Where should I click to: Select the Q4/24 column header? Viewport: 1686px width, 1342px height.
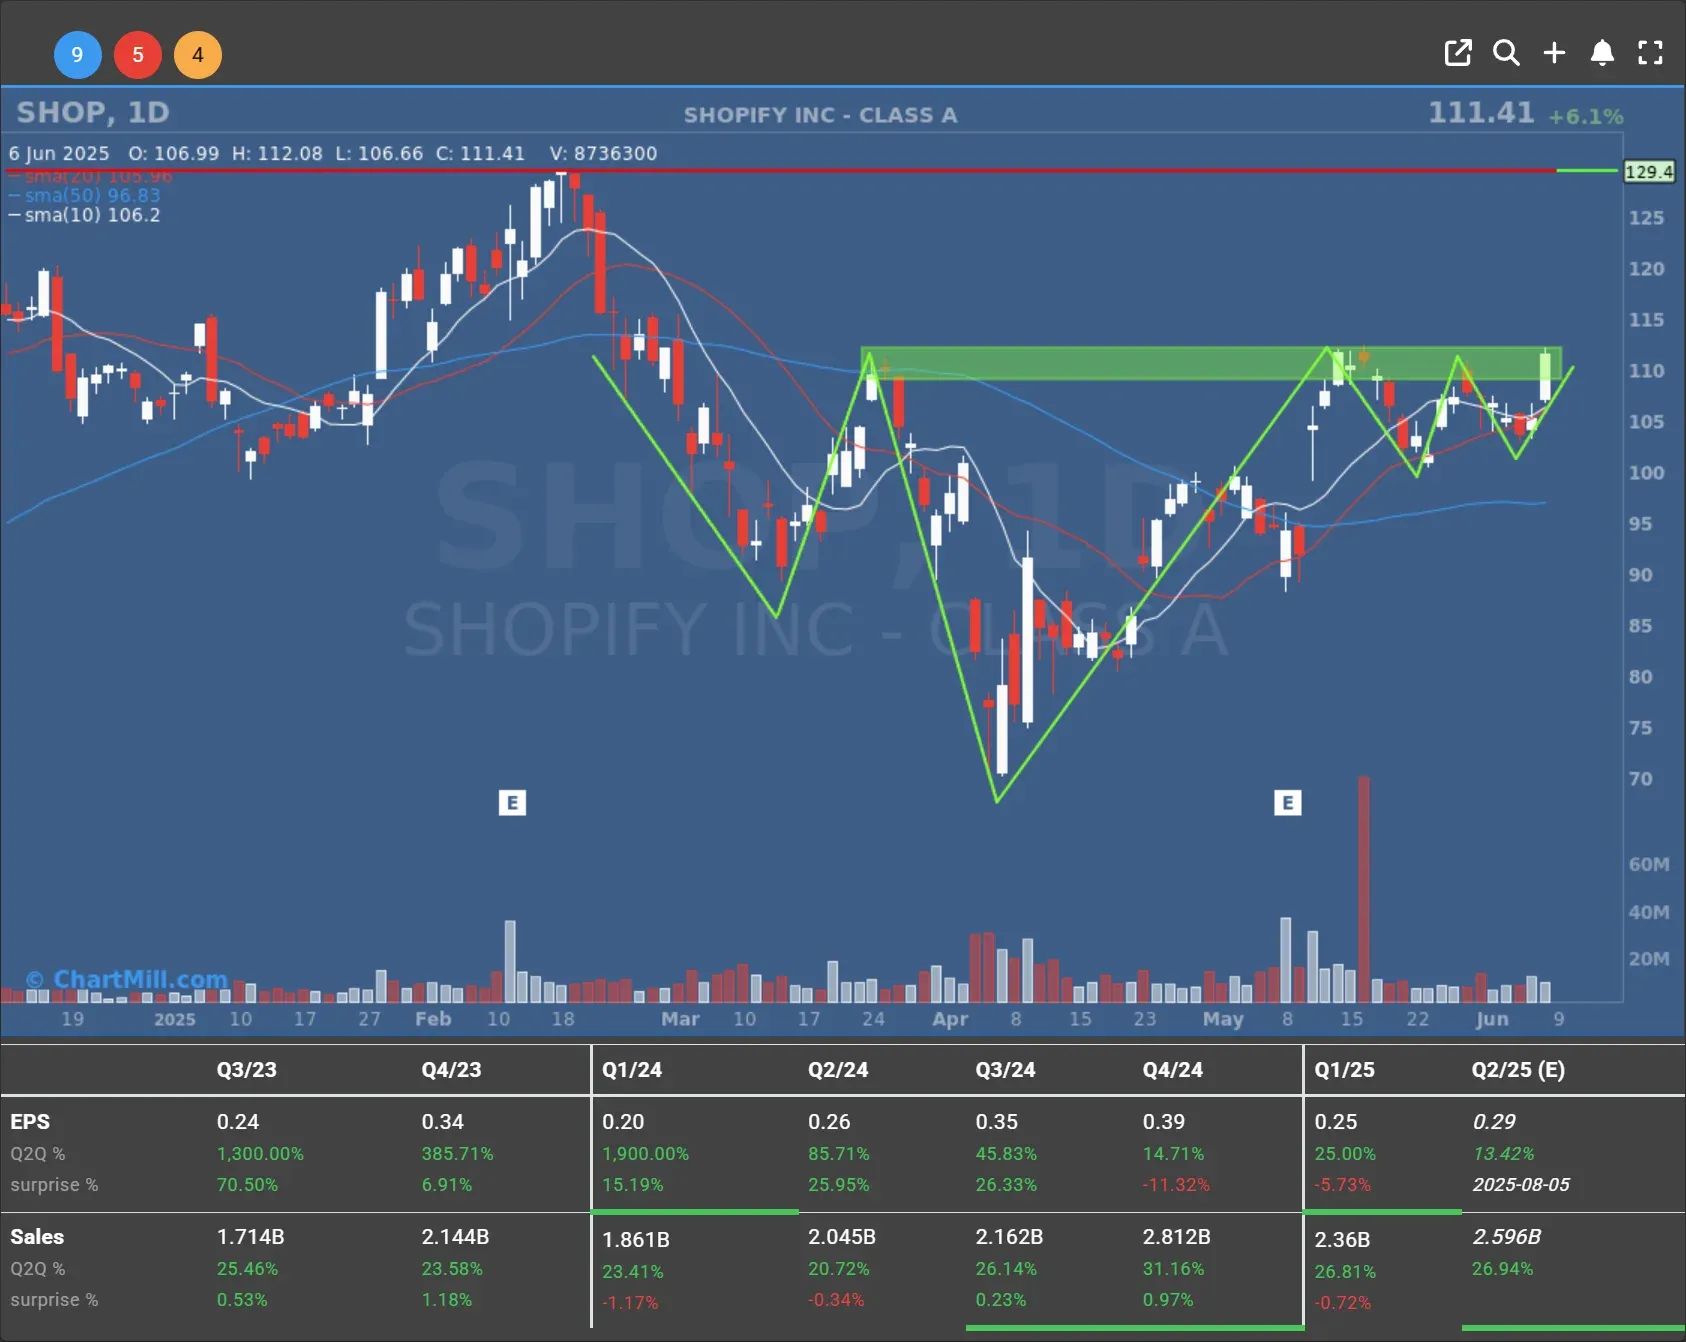(1173, 1069)
